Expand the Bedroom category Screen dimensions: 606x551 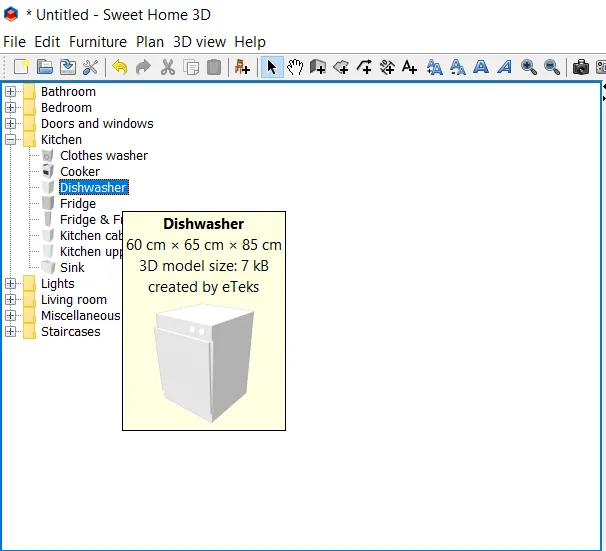point(10,107)
